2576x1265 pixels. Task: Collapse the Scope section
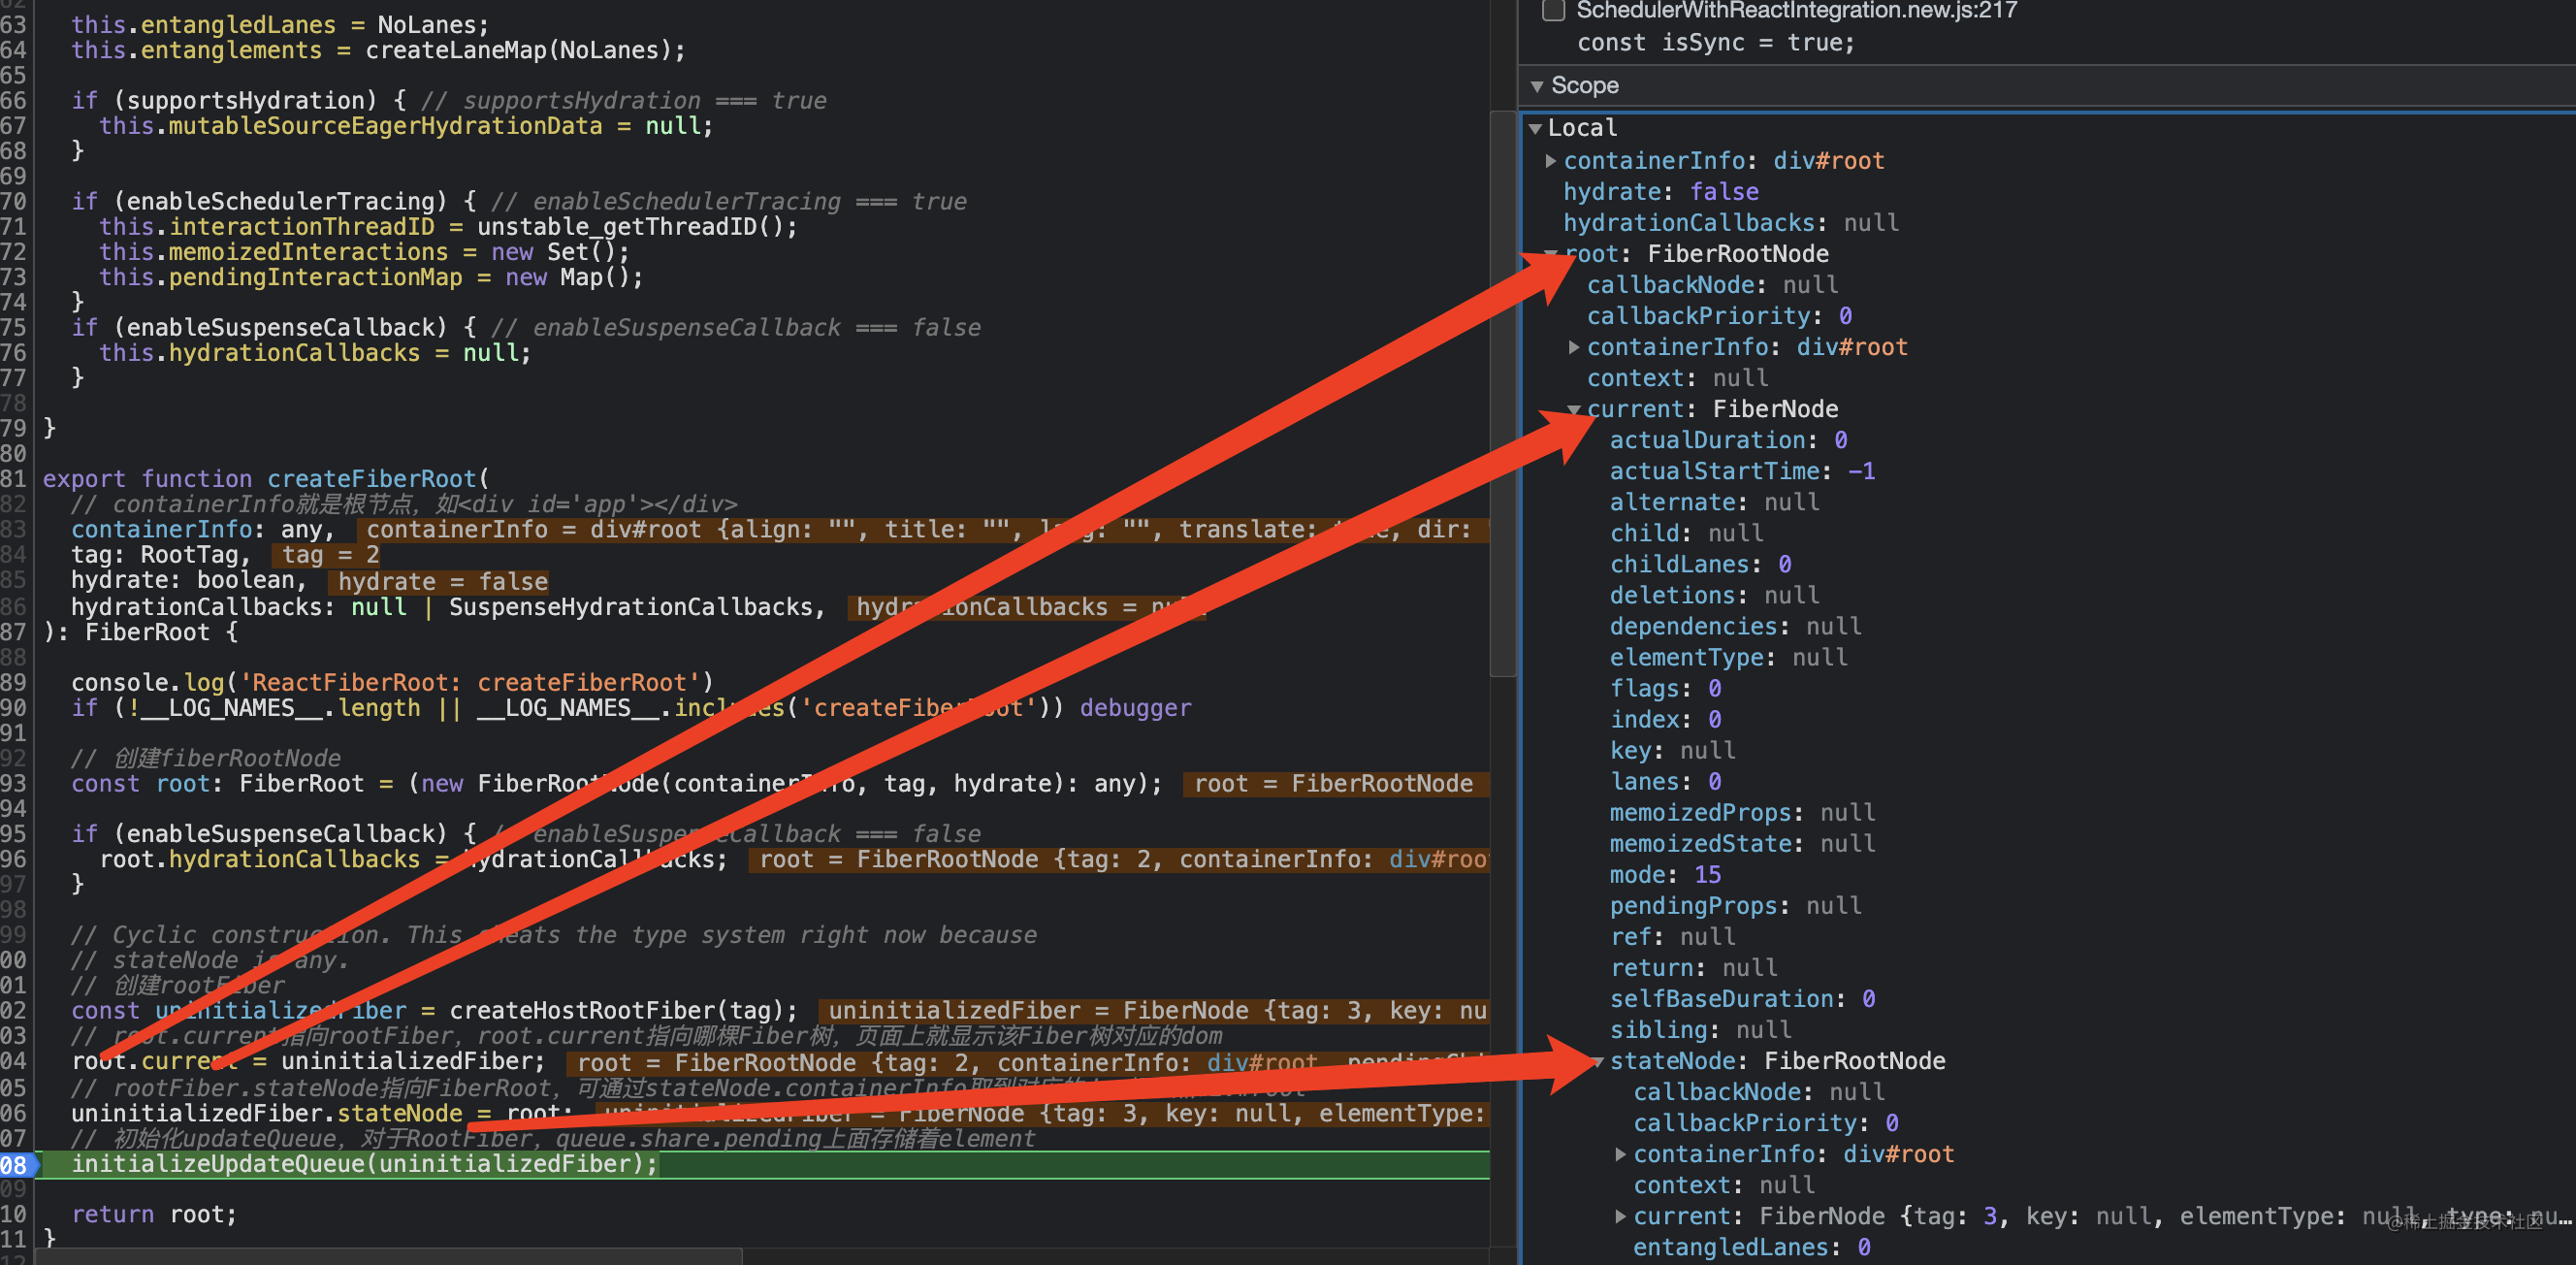pos(1537,87)
